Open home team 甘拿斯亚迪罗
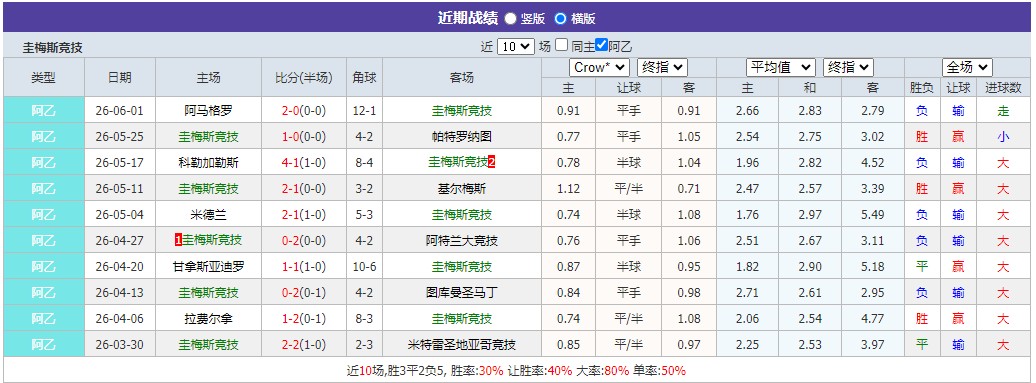1036x383 pixels. click(x=208, y=267)
